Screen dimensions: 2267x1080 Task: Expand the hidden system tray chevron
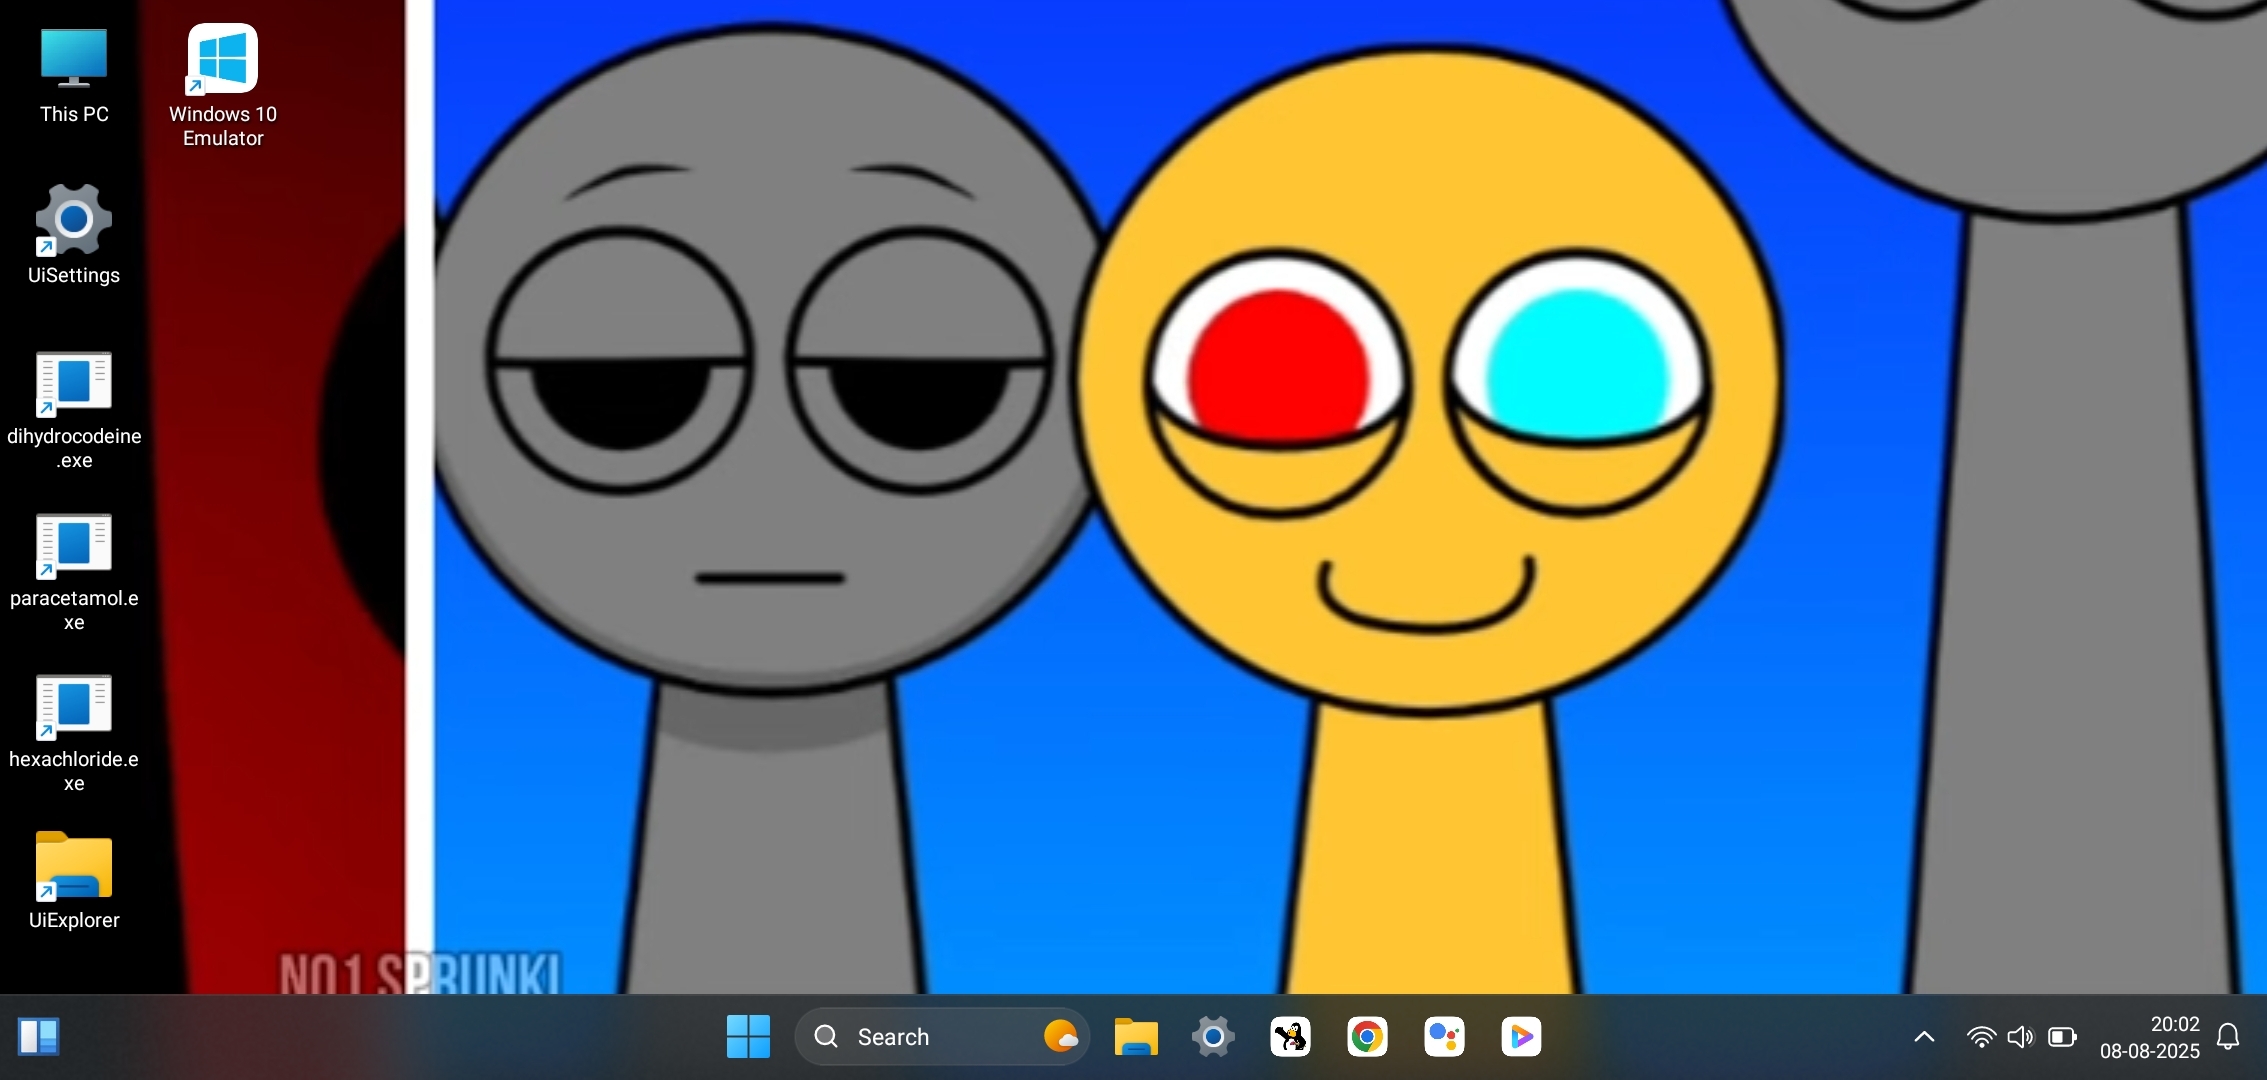click(1924, 1037)
